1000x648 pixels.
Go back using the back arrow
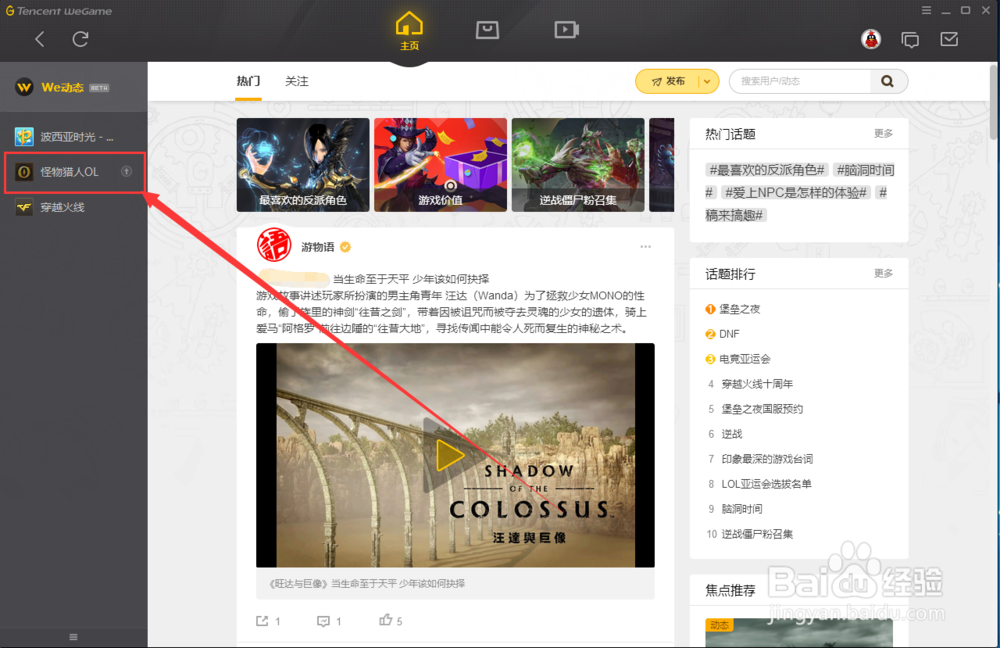click(40, 39)
